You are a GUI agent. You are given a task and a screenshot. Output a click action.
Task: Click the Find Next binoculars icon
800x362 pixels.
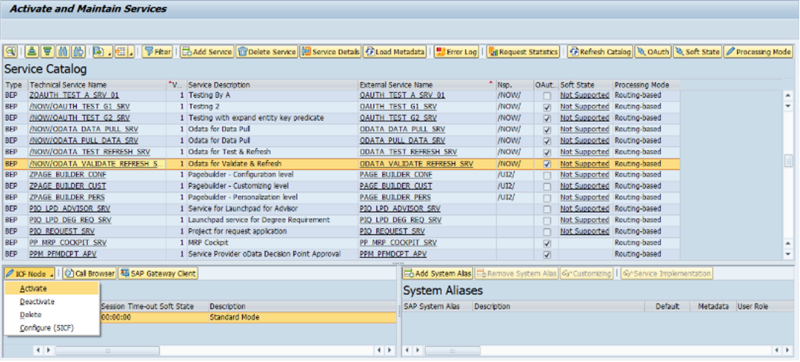(78, 51)
